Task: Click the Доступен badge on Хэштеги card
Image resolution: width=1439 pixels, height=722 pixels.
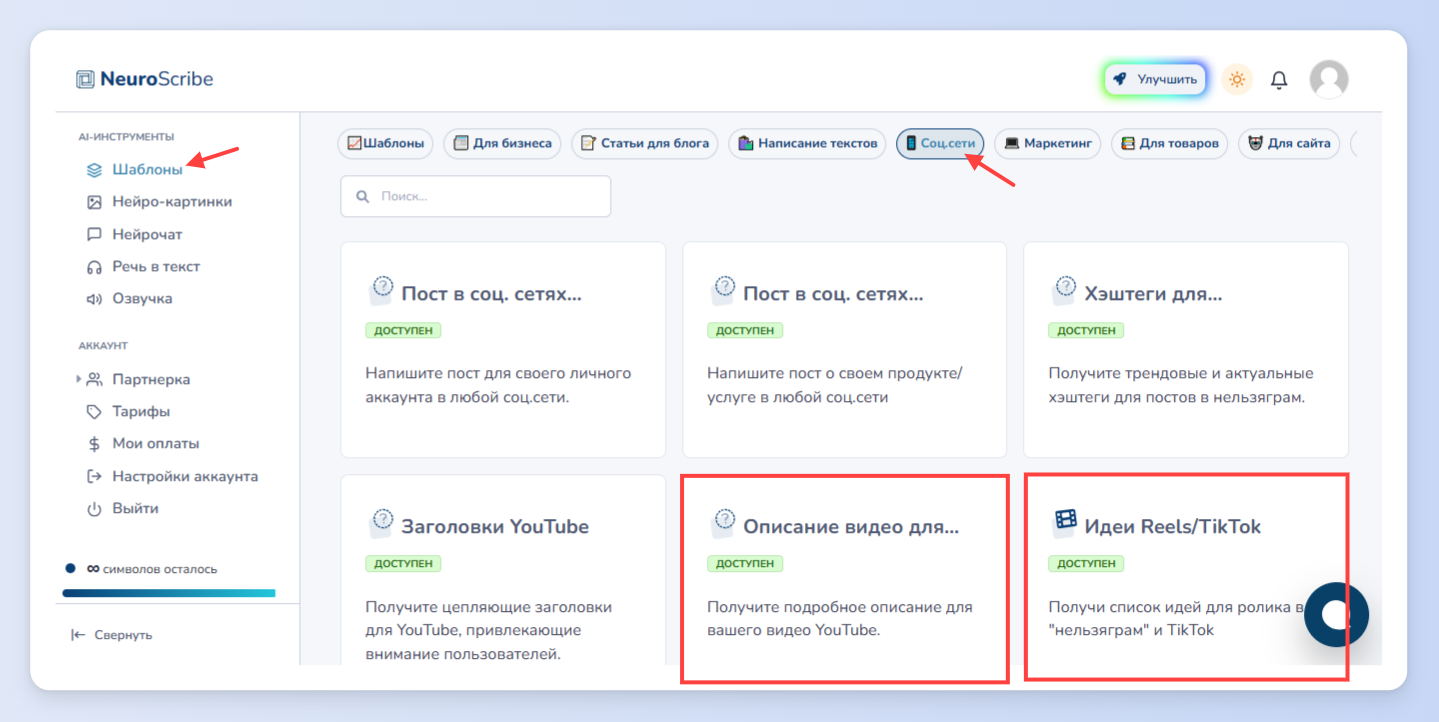Action: [x=1086, y=330]
